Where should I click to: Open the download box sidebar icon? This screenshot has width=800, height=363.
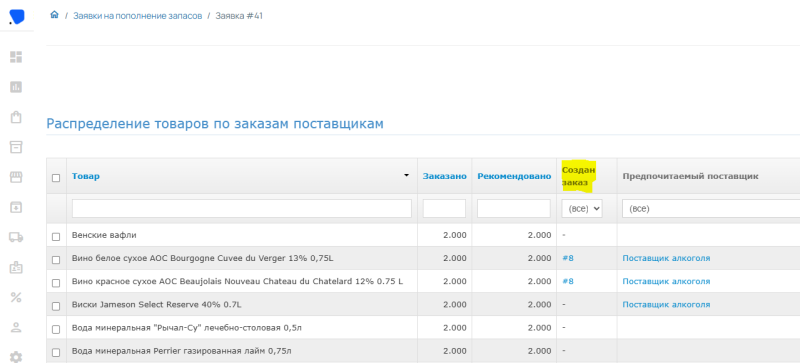point(16,207)
